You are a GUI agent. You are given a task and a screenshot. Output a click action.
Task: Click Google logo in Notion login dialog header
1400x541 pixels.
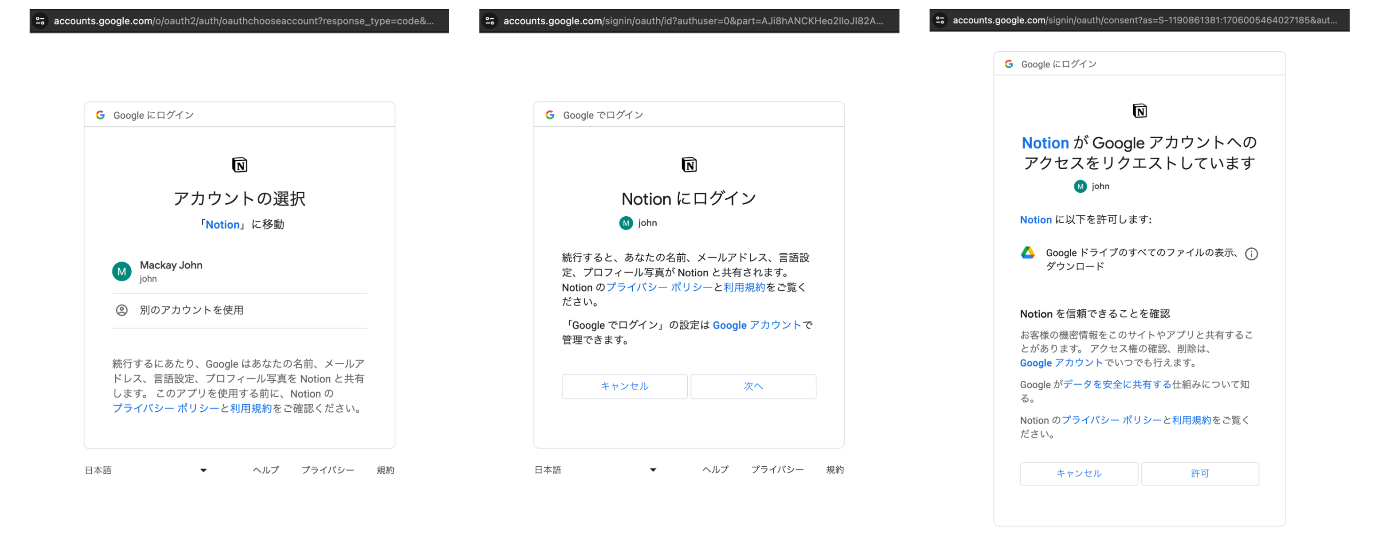(x=550, y=115)
